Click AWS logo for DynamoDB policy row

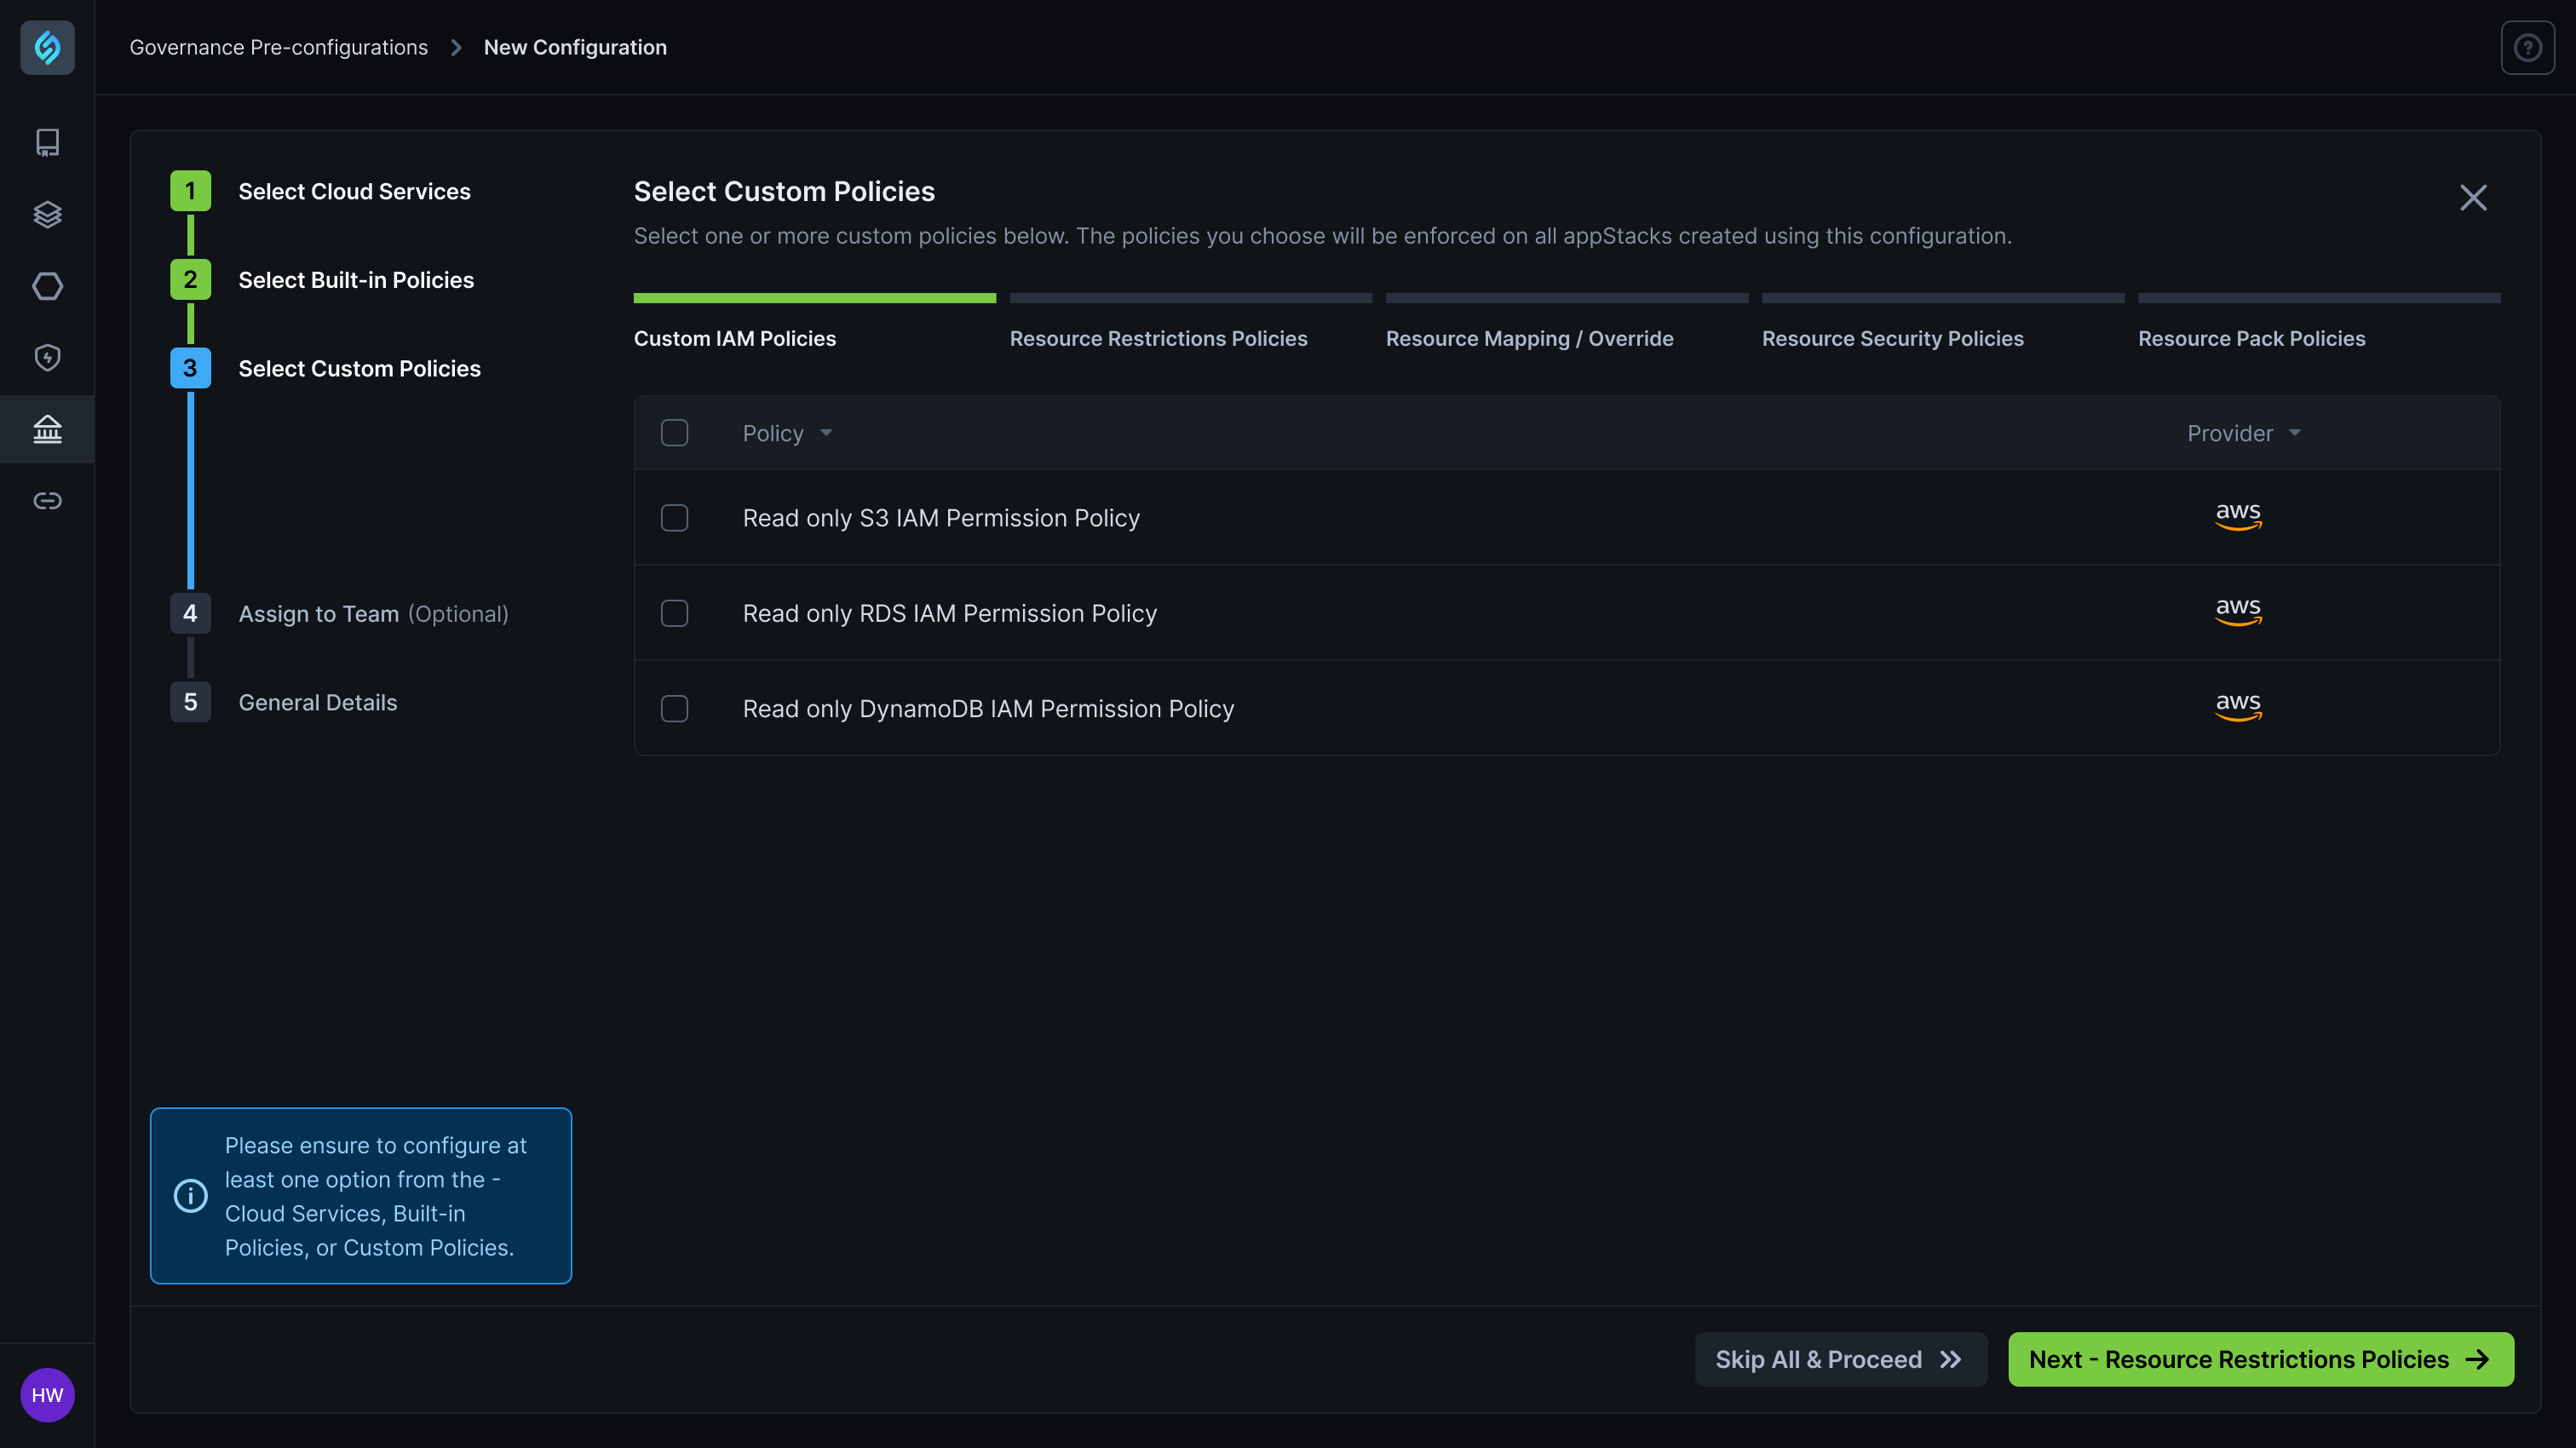(2238, 707)
